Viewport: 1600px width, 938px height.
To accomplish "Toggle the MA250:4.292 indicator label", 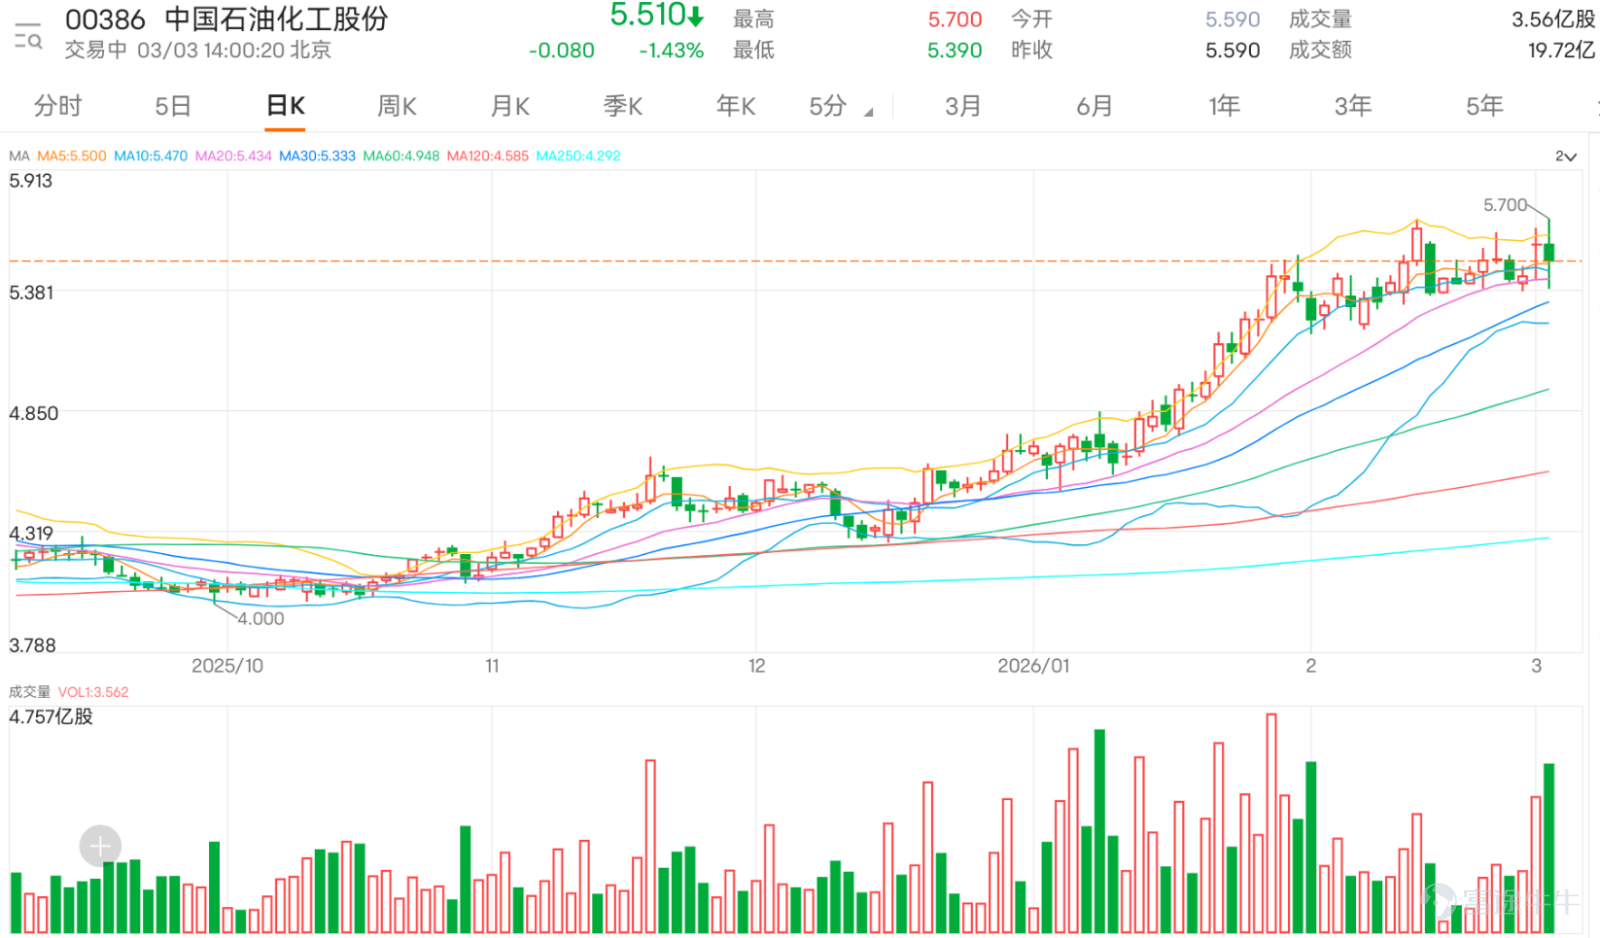I will click(578, 156).
